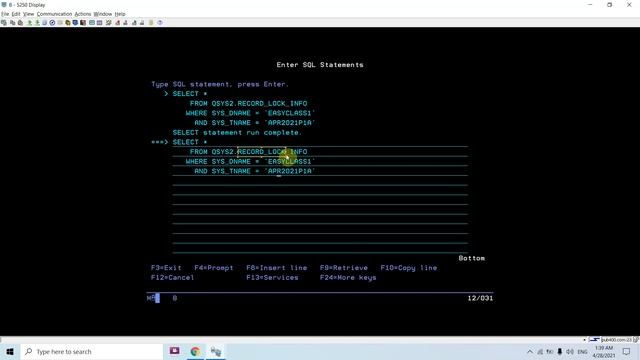Image resolution: width=640 pixels, height=360 pixels.
Task: Click the blue shield toolbar icon
Action: coord(75,23)
